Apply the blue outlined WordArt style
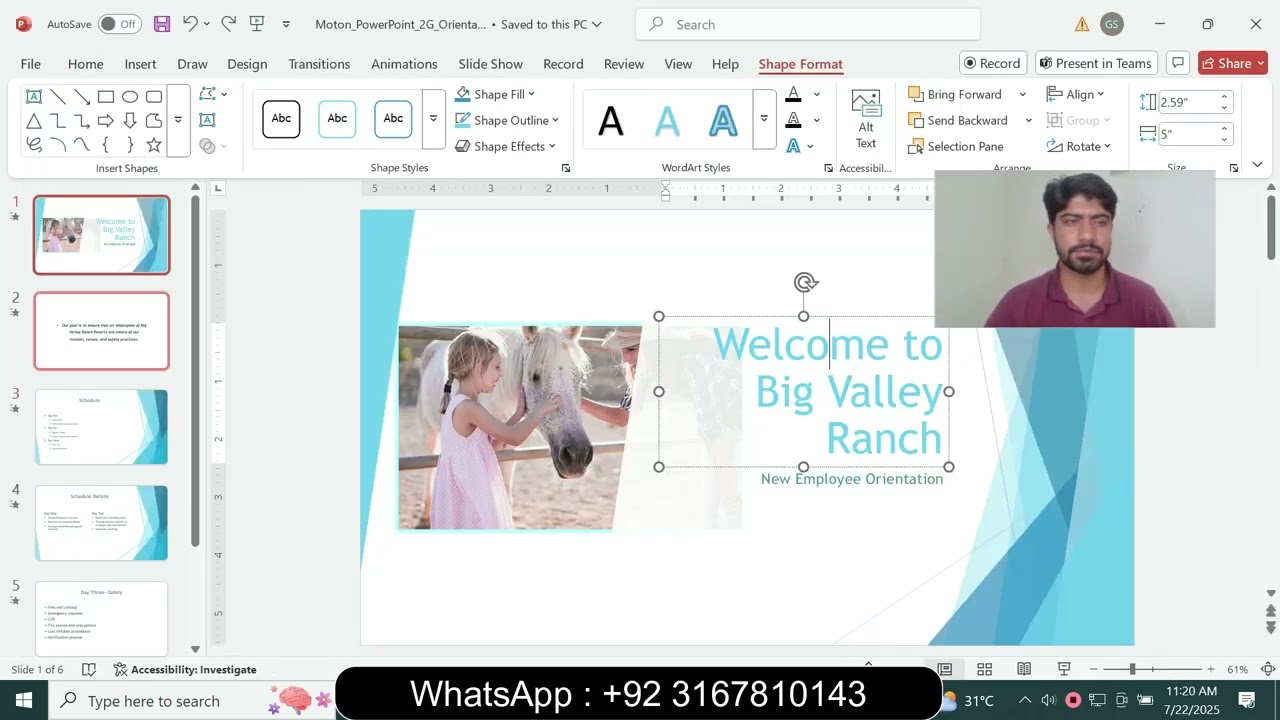The height and width of the screenshot is (720, 1280). 722,121
